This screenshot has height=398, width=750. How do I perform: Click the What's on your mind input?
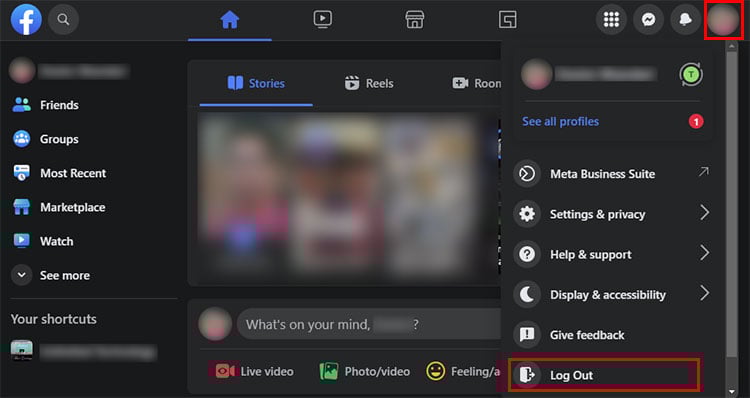click(x=369, y=324)
